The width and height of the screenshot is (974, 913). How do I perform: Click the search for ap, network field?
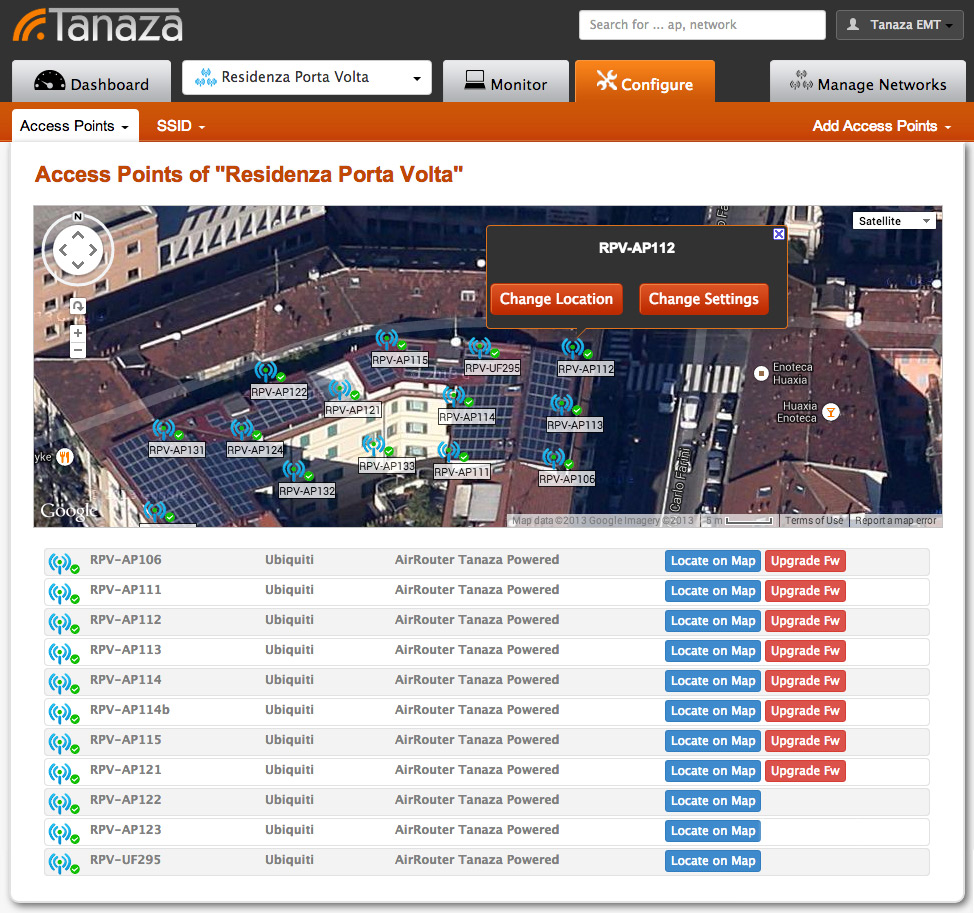702,25
